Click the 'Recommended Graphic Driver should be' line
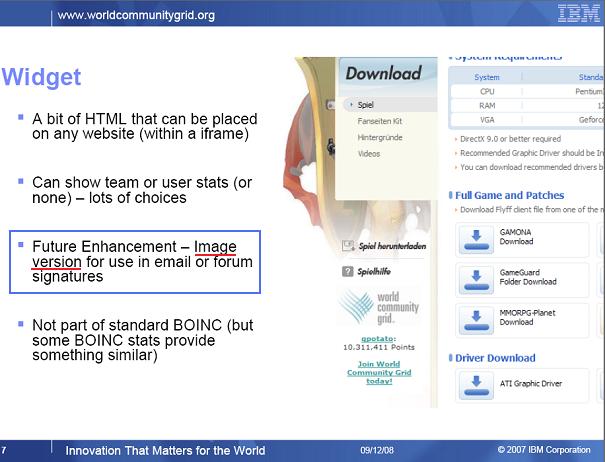Screen dimensions: 605x462 (531, 153)
